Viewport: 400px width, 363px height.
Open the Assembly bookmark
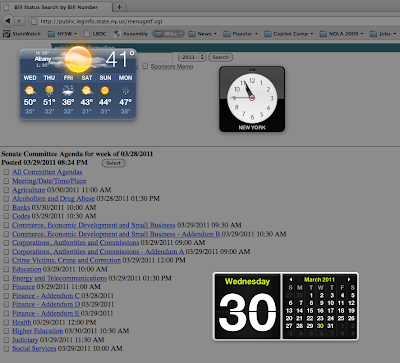[x=131, y=34]
